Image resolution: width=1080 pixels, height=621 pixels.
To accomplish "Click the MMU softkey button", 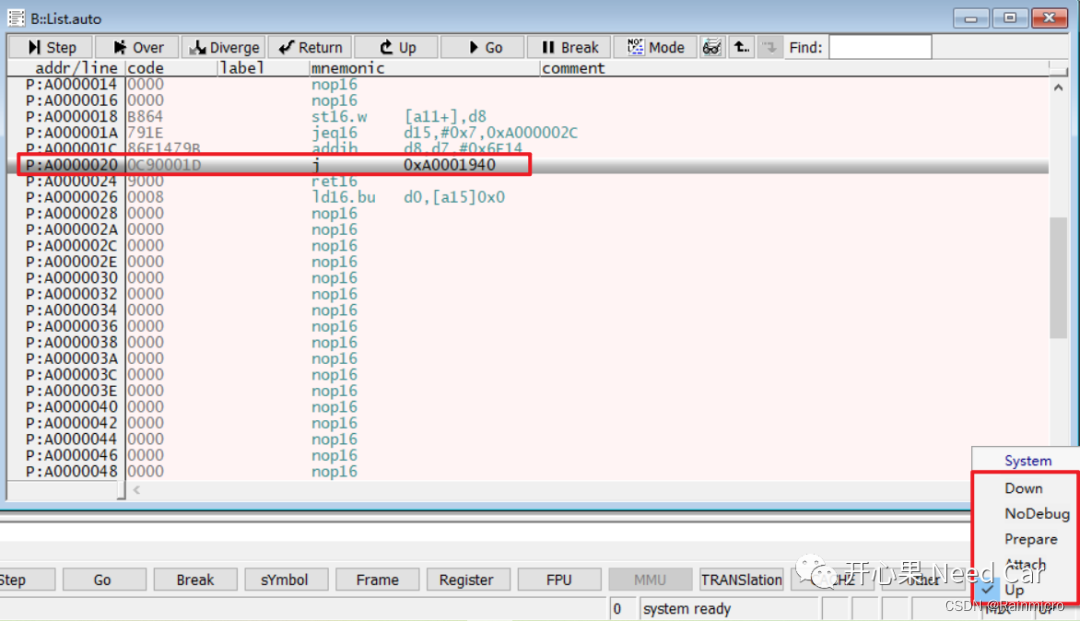I will click(650, 580).
